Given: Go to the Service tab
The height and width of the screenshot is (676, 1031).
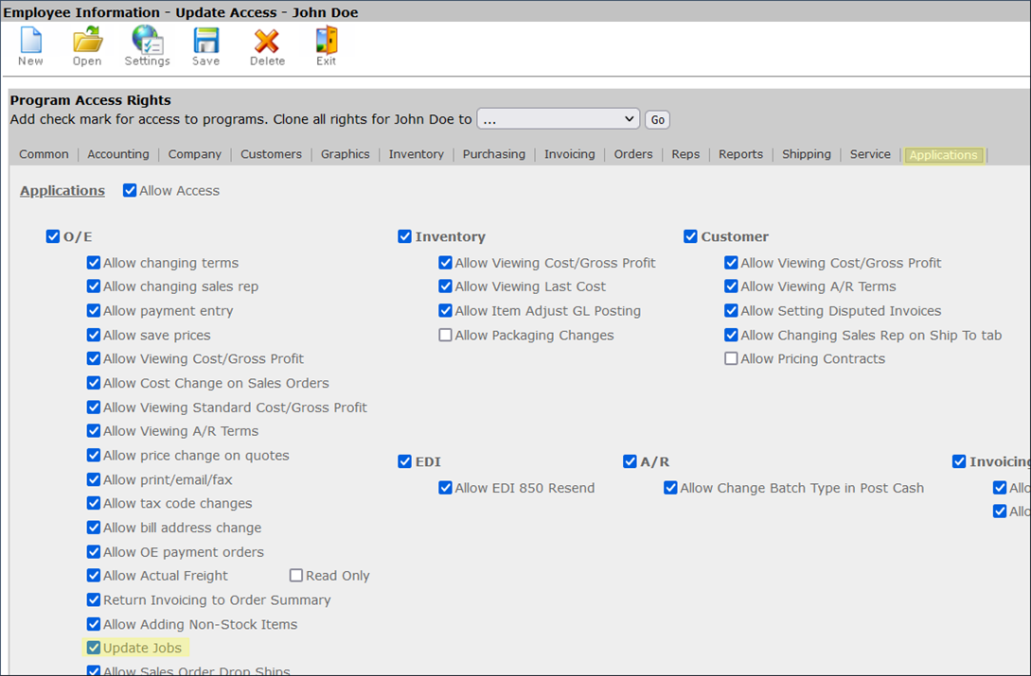Looking at the screenshot, I should click(x=870, y=154).
